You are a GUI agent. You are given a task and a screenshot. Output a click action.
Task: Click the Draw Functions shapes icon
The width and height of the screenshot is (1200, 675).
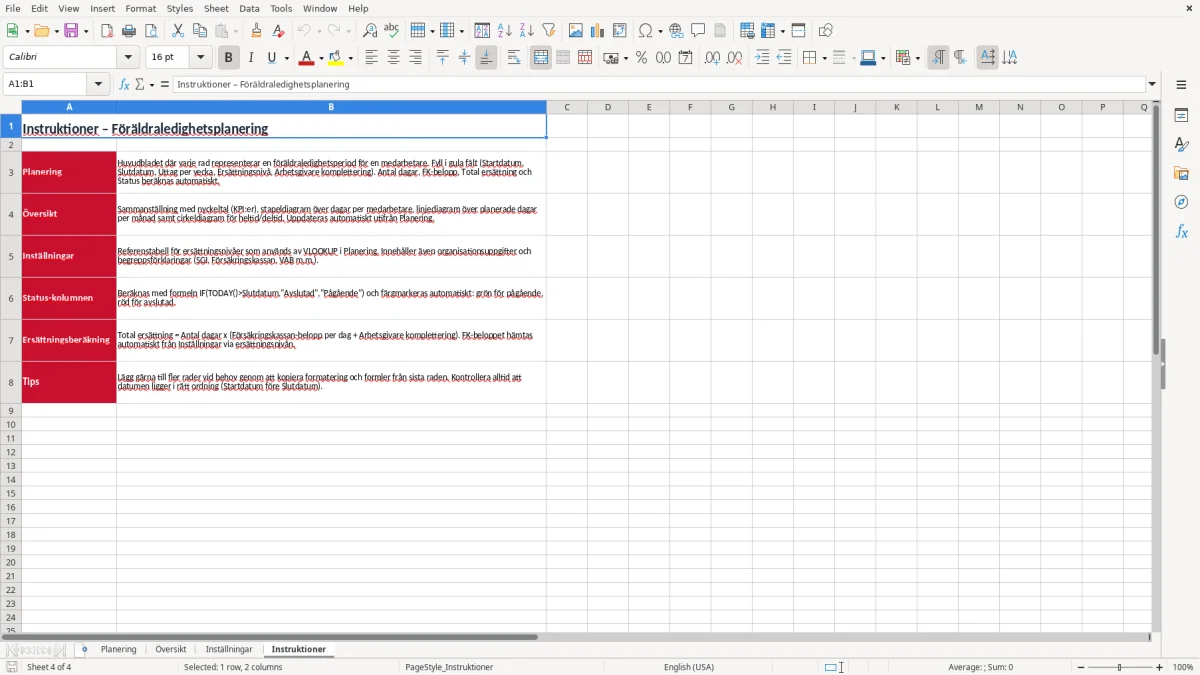tap(825, 31)
